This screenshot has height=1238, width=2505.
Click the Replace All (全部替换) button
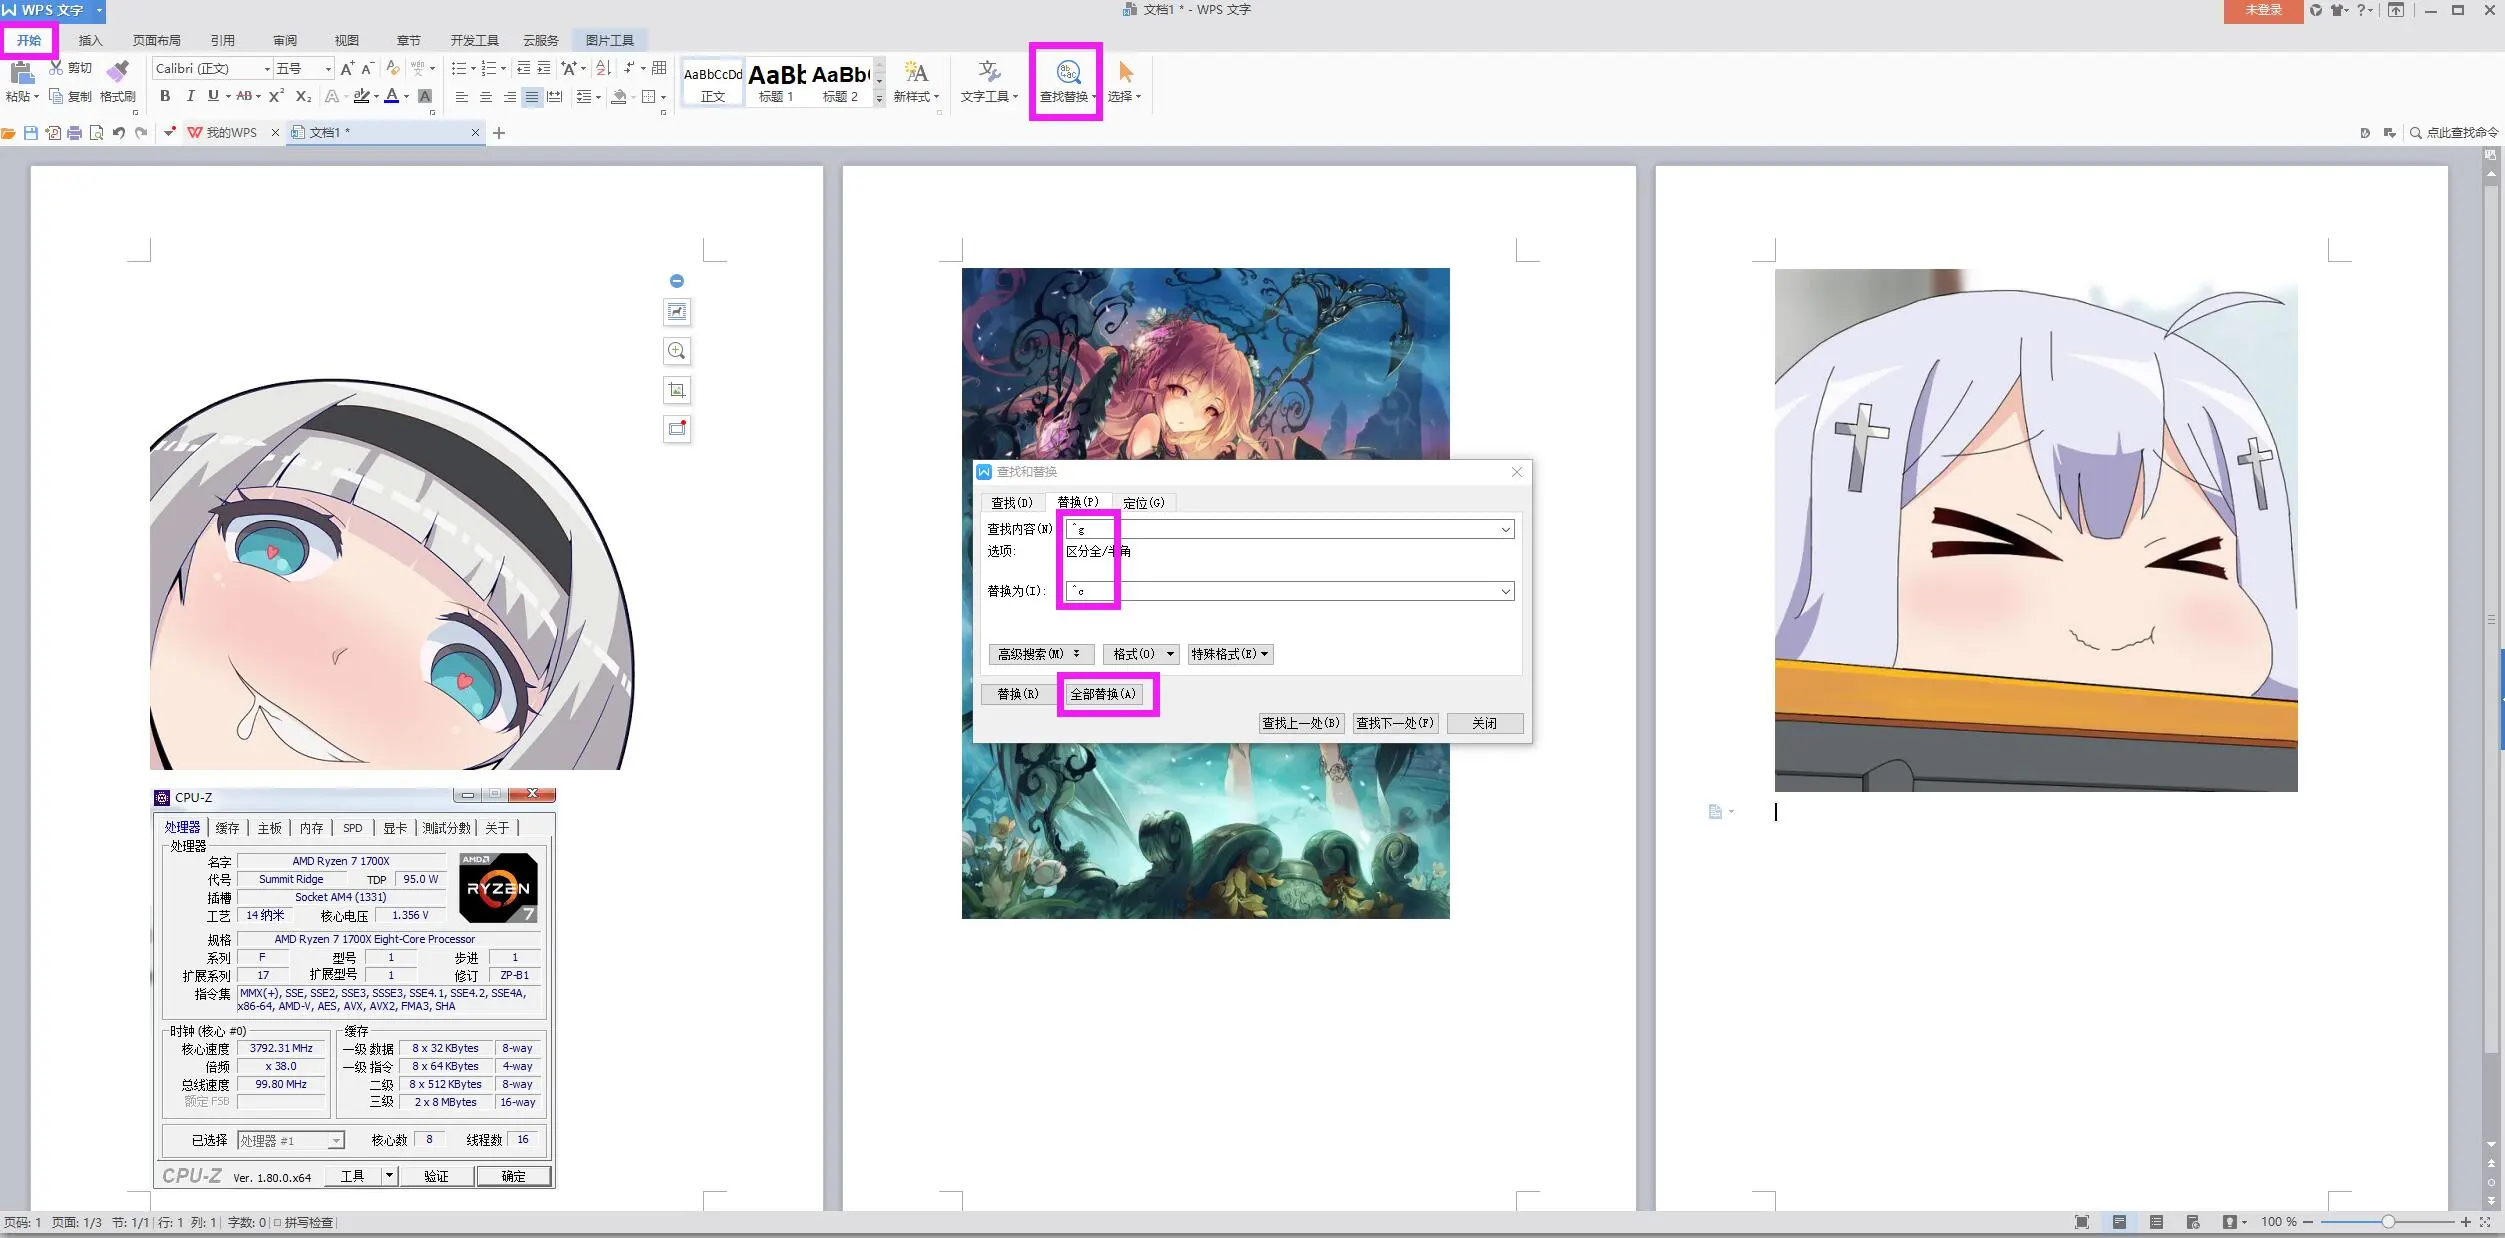pyautogui.click(x=1103, y=694)
